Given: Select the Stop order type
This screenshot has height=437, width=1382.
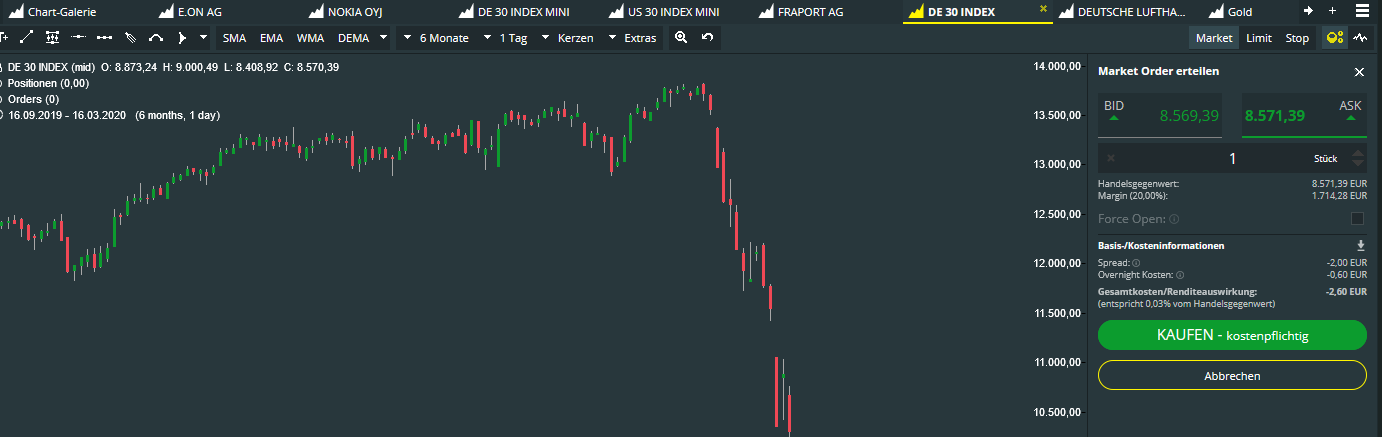Looking at the screenshot, I should click(1297, 38).
